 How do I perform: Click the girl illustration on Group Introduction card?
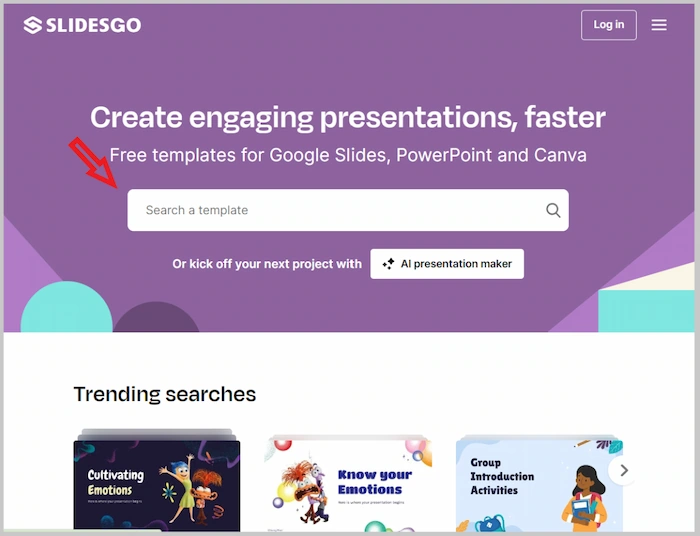click(583, 495)
